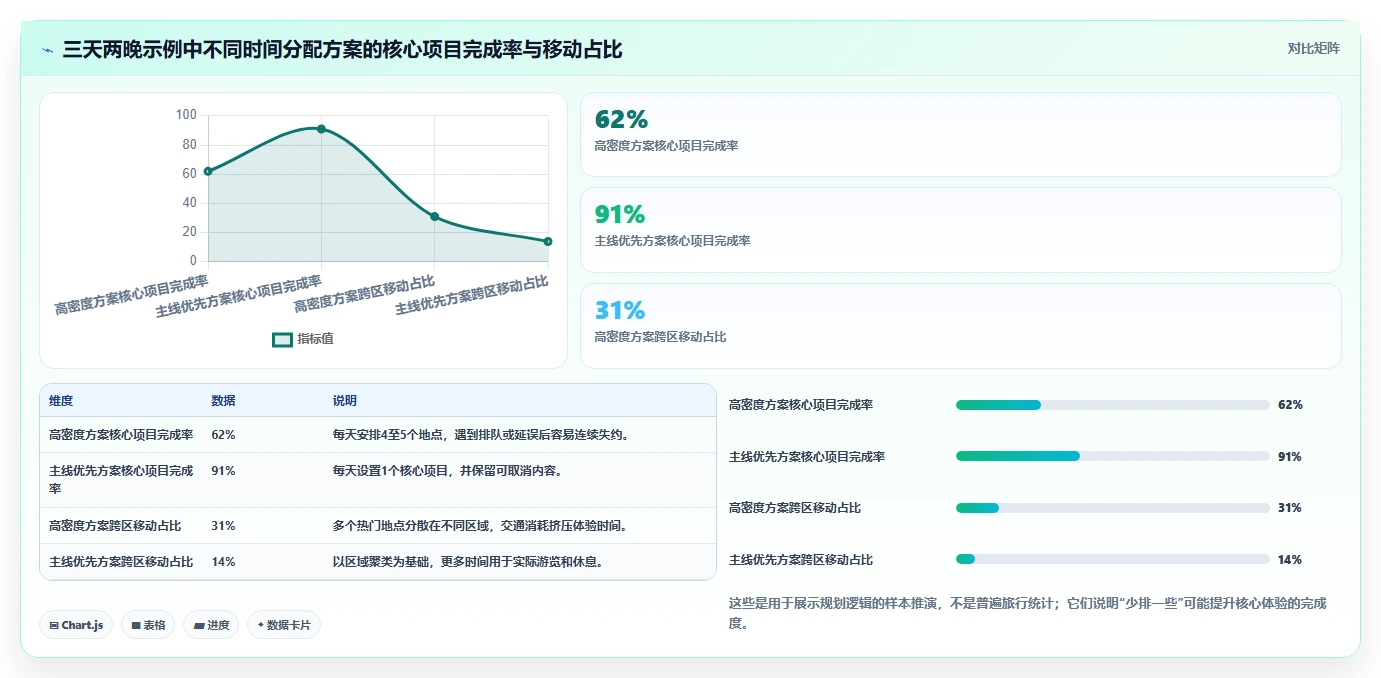The width and height of the screenshot is (1381, 678).
Task: Click y-axis label 100 on chart
Action: [x=186, y=115]
